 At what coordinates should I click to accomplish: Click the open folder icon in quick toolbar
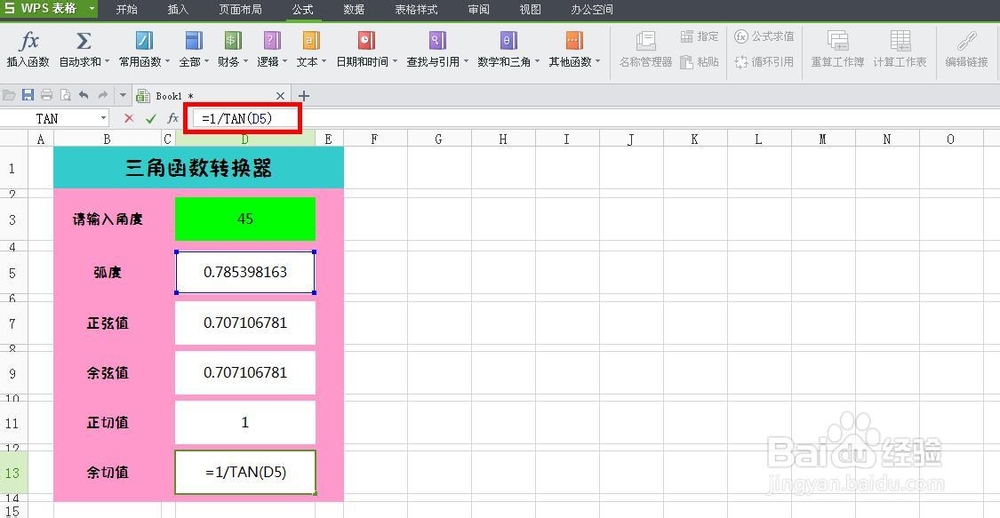pos(8,95)
